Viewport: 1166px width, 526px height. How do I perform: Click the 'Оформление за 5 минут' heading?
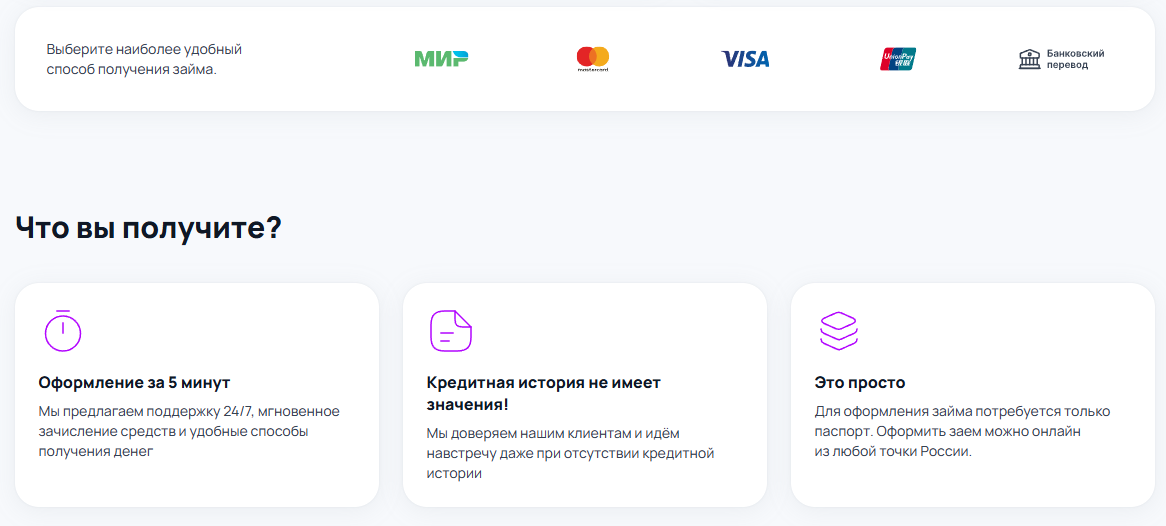134,382
